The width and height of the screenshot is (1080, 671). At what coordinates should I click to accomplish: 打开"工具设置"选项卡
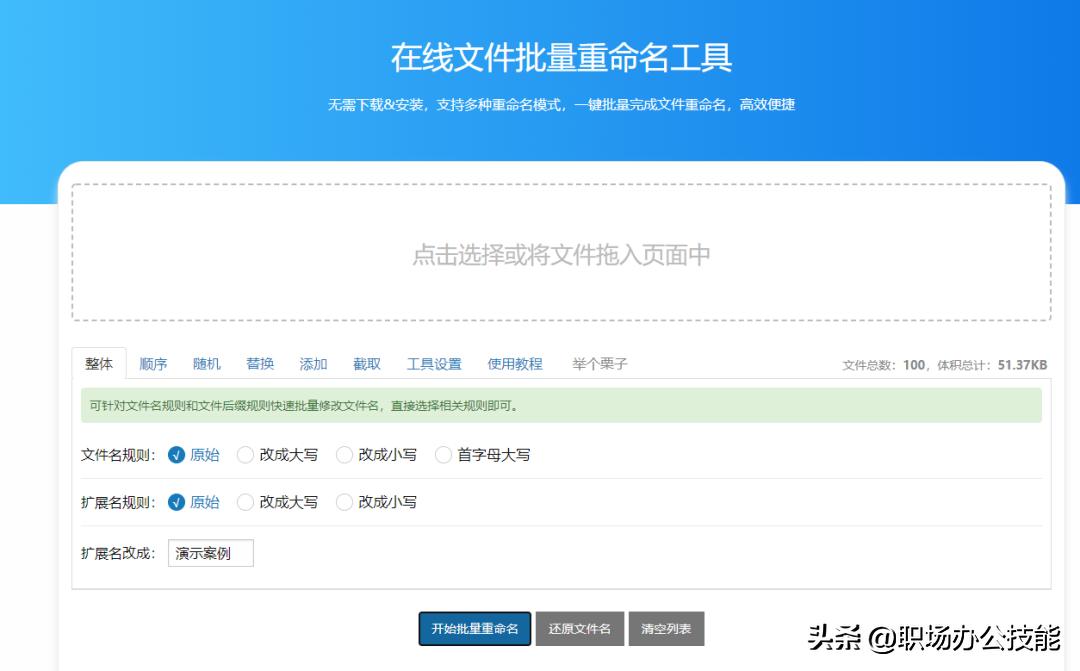coord(434,363)
